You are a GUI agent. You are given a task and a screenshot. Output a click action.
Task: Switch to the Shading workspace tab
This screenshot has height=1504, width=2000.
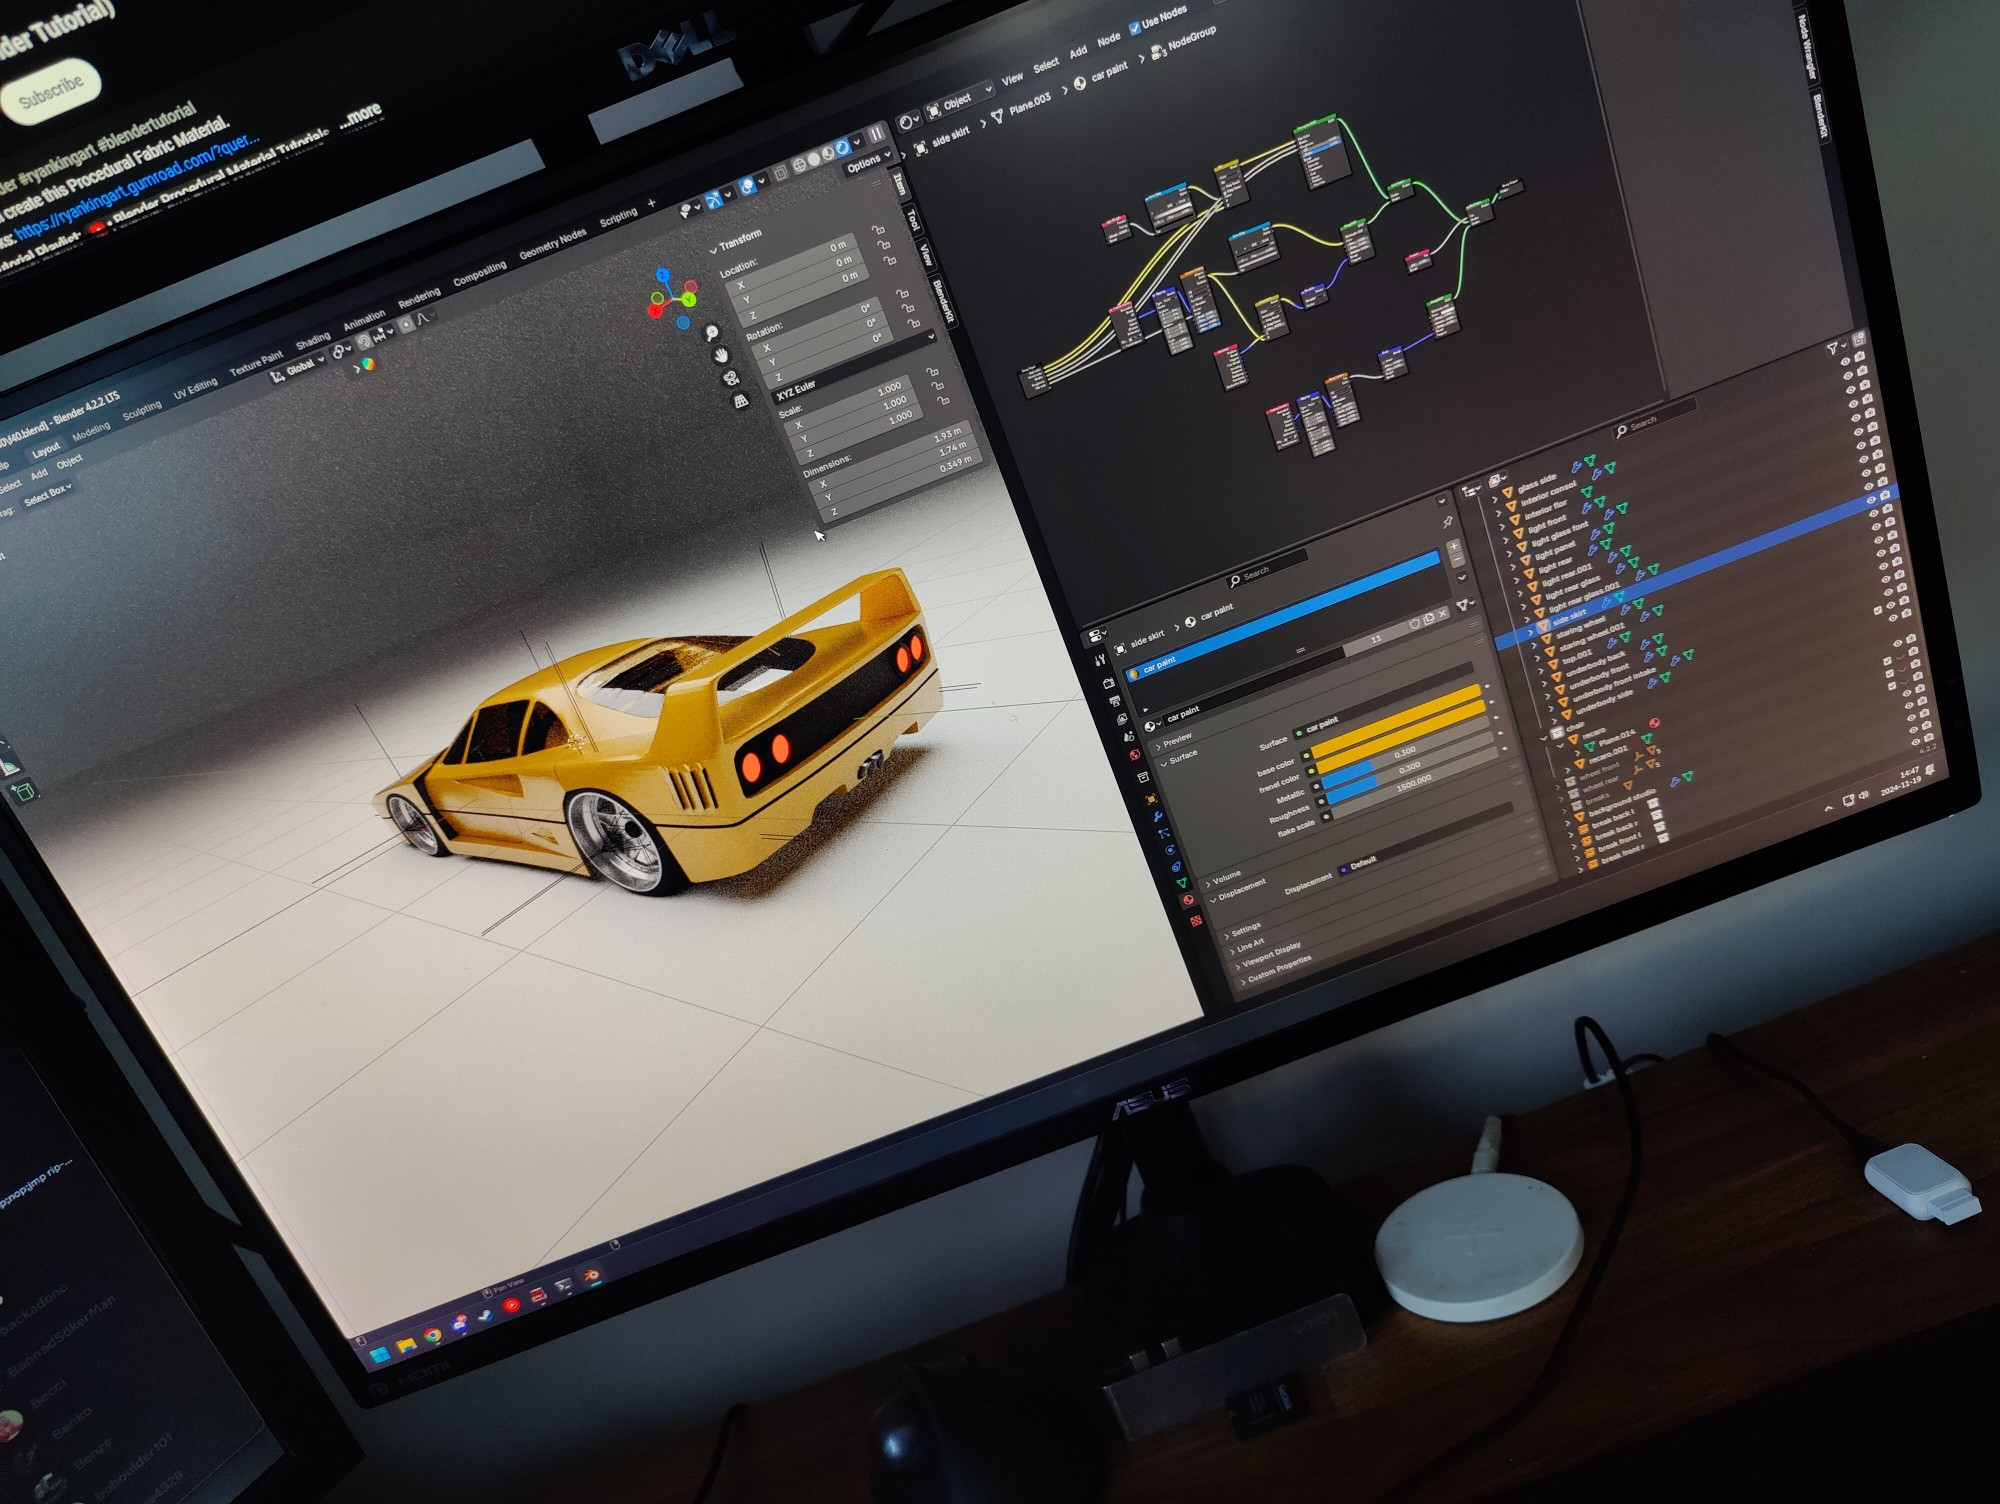pyautogui.click(x=312, y=340)
